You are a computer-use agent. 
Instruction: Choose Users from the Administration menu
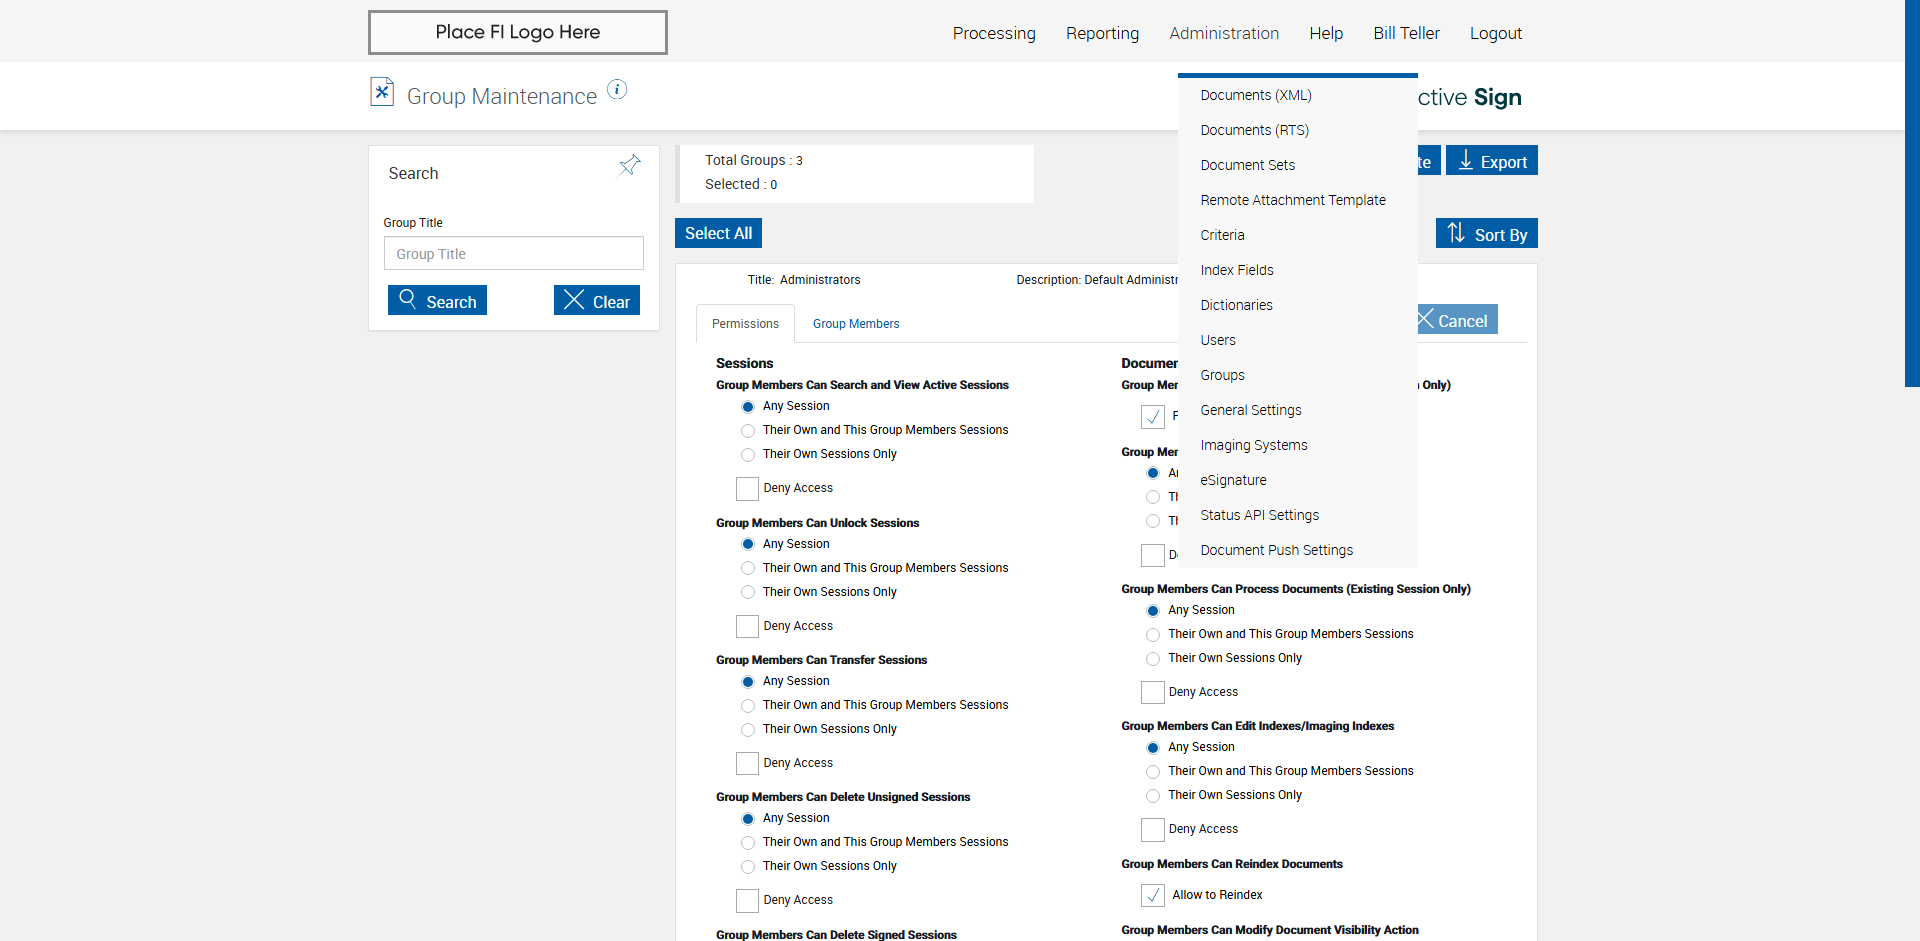1218,340
